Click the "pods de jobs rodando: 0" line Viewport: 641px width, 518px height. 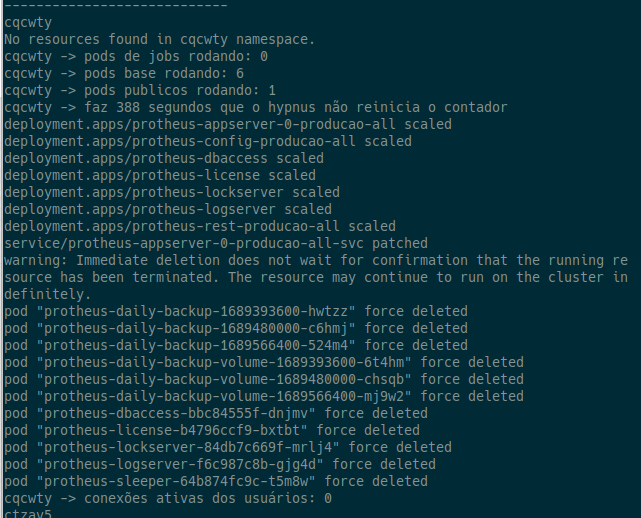[136, 56]
